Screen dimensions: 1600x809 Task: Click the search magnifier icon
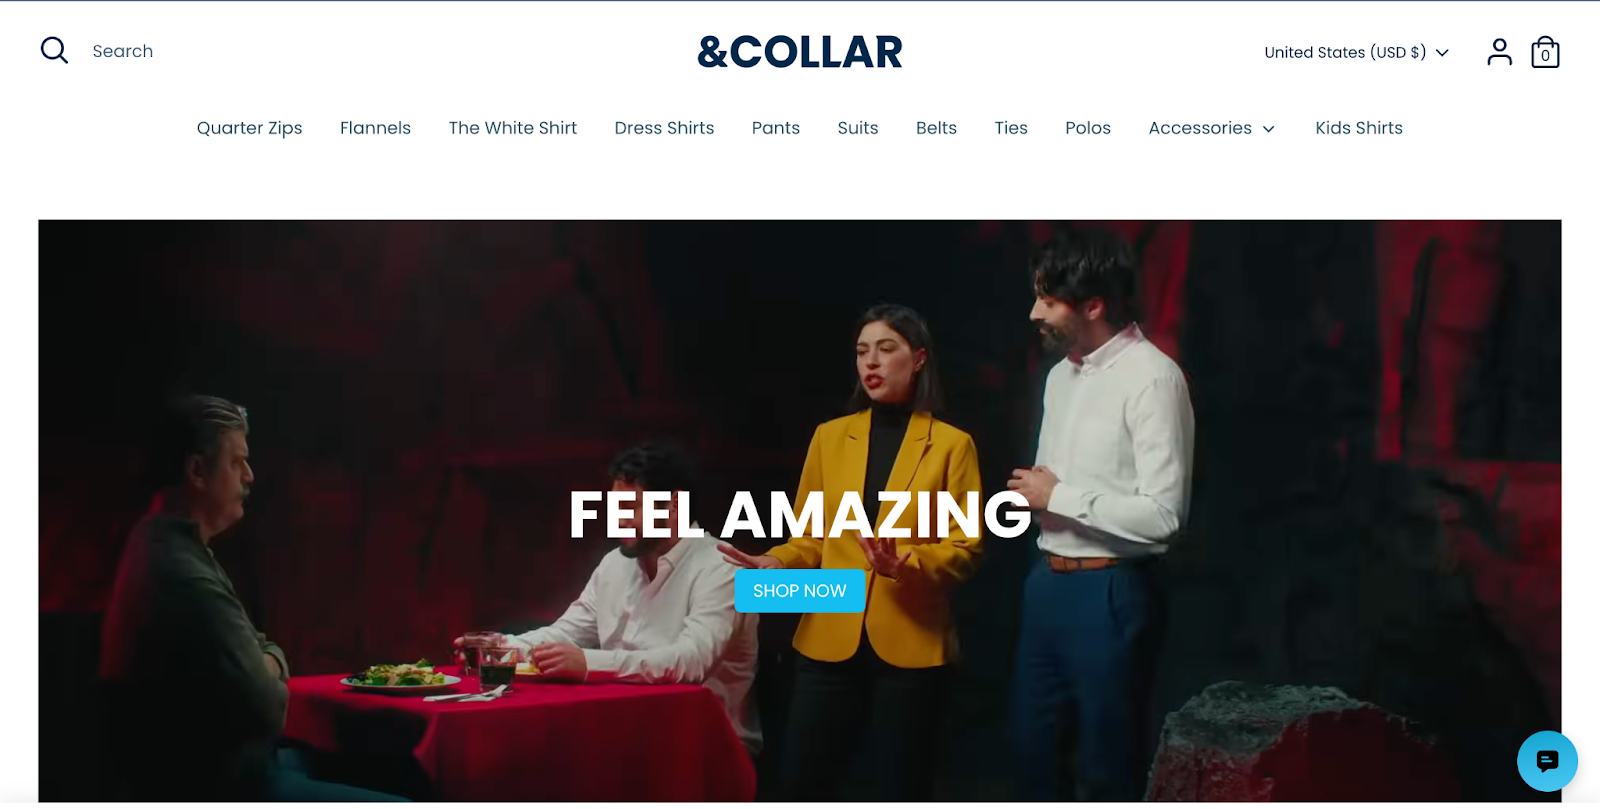point(54,51)
